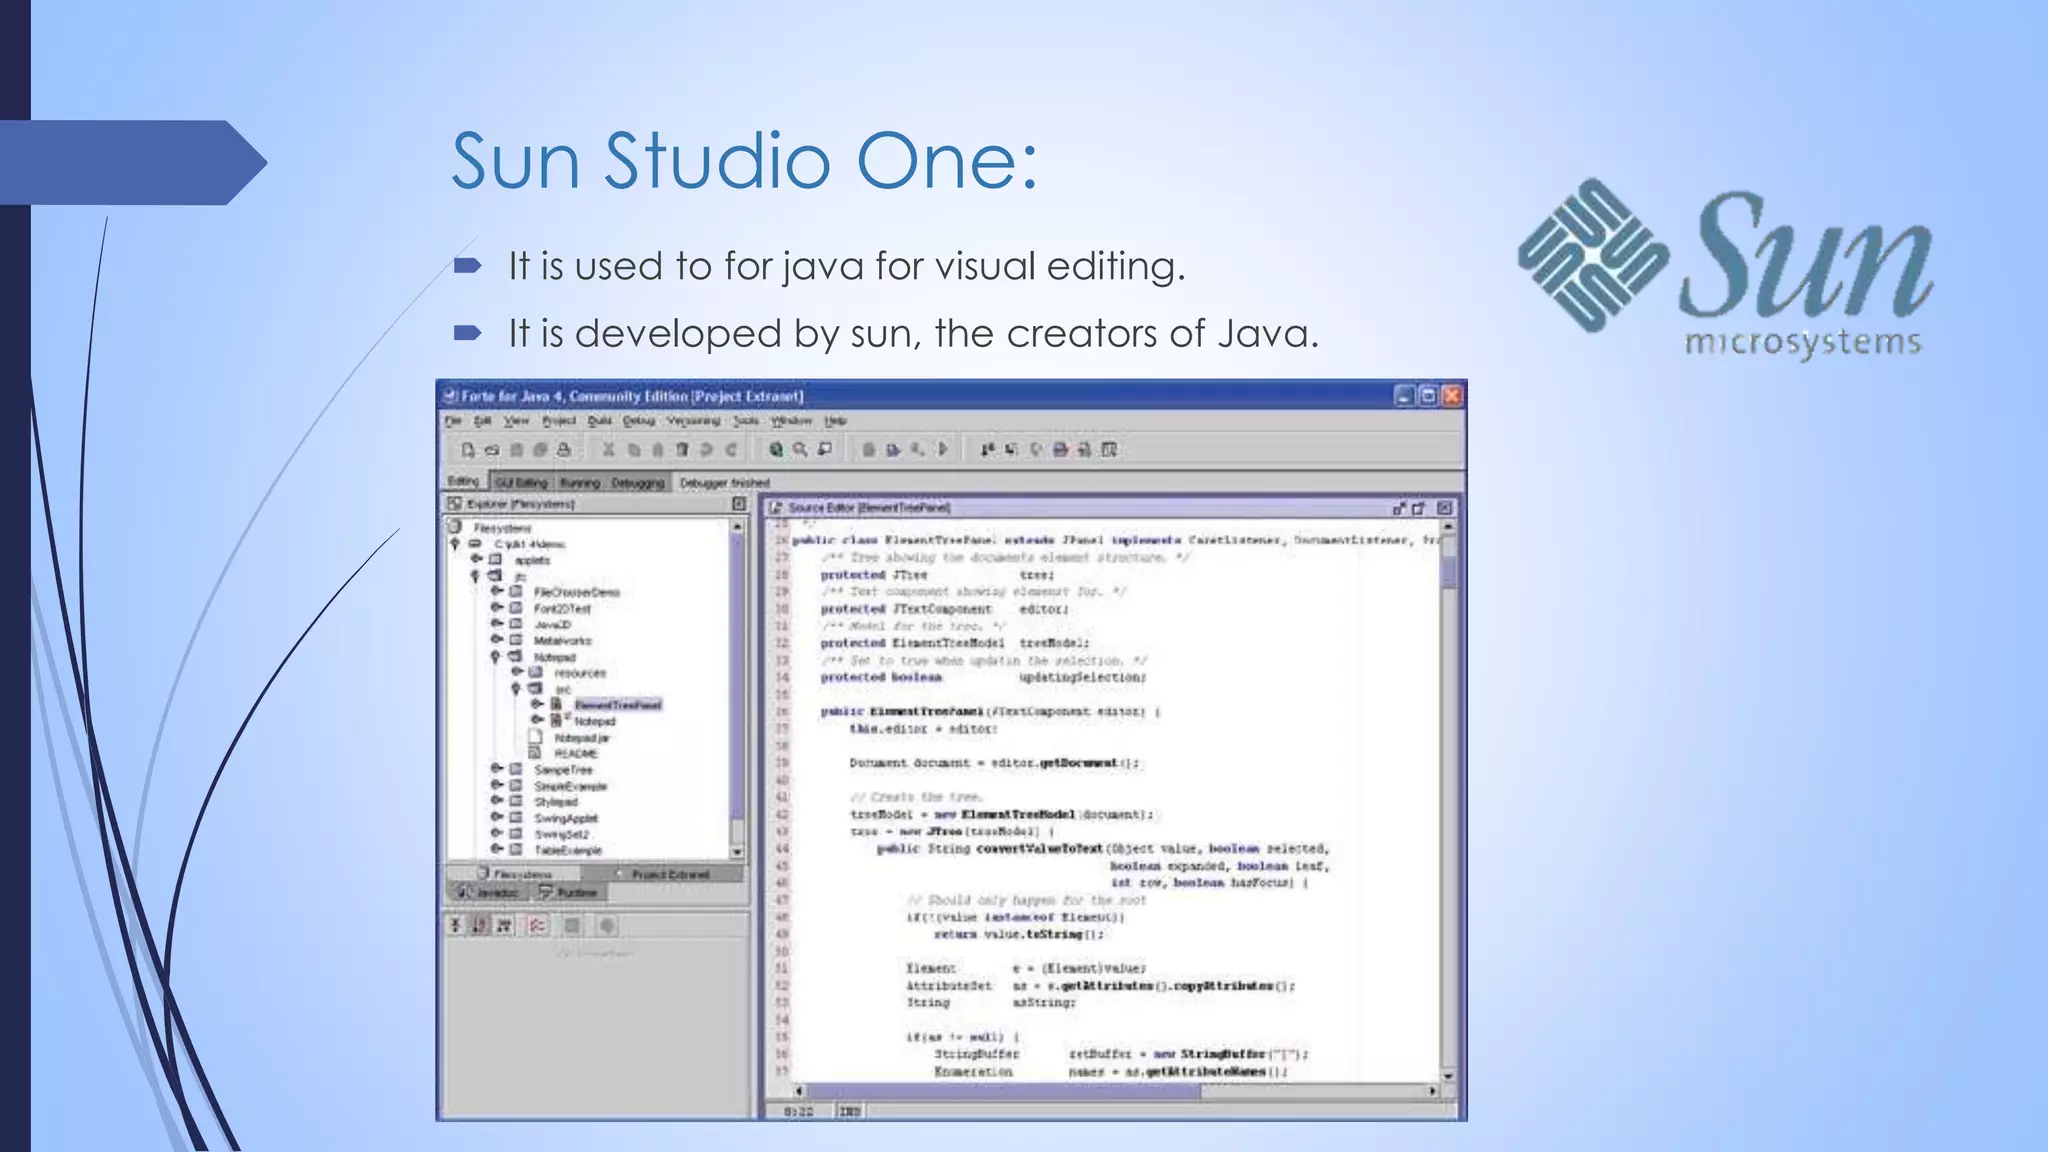Click the Copy toolbar icon
2048x1152 pixels.
point(634,450)
